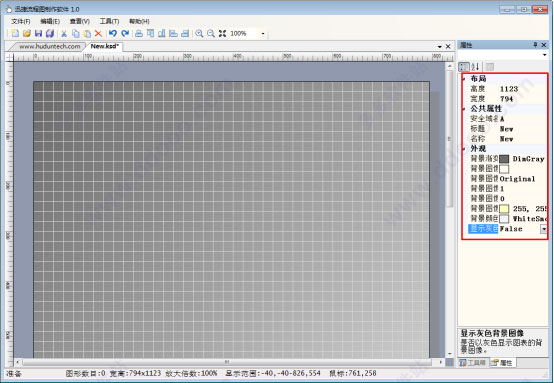Image resolution: width=554 pixels, height=383 pixels.
Task: Open the 文件(F) menu
Action: 21,21
